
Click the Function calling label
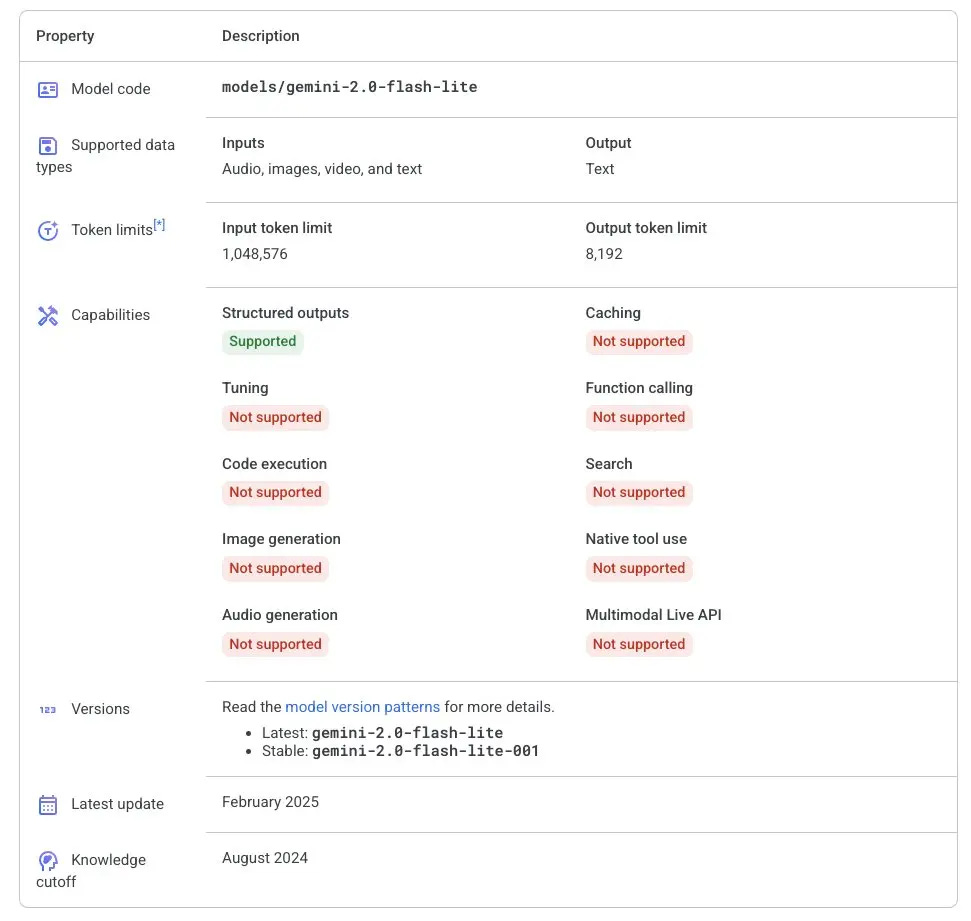pyautogui.click(x=638, y=388)
